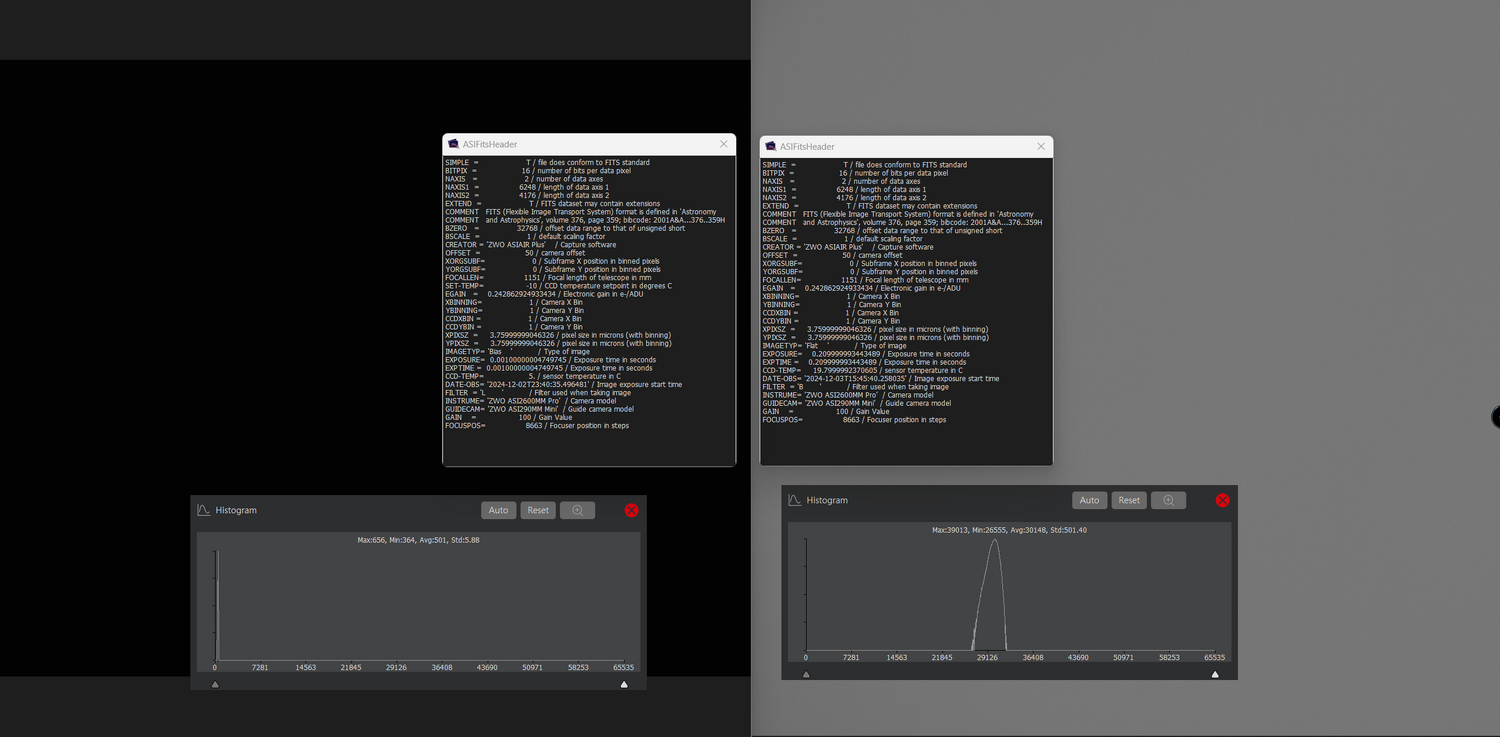The image size is (1500, 737).
Task: Click Reset on the histogram showing Max:656
Action: (x=538, y=510)
